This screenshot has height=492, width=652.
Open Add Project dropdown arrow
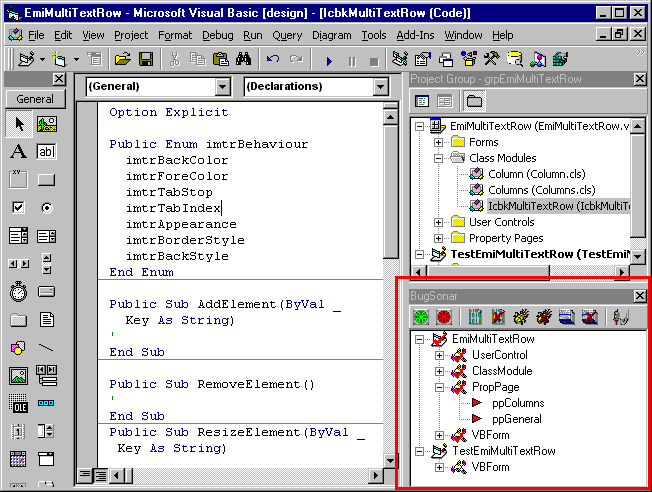42,60
